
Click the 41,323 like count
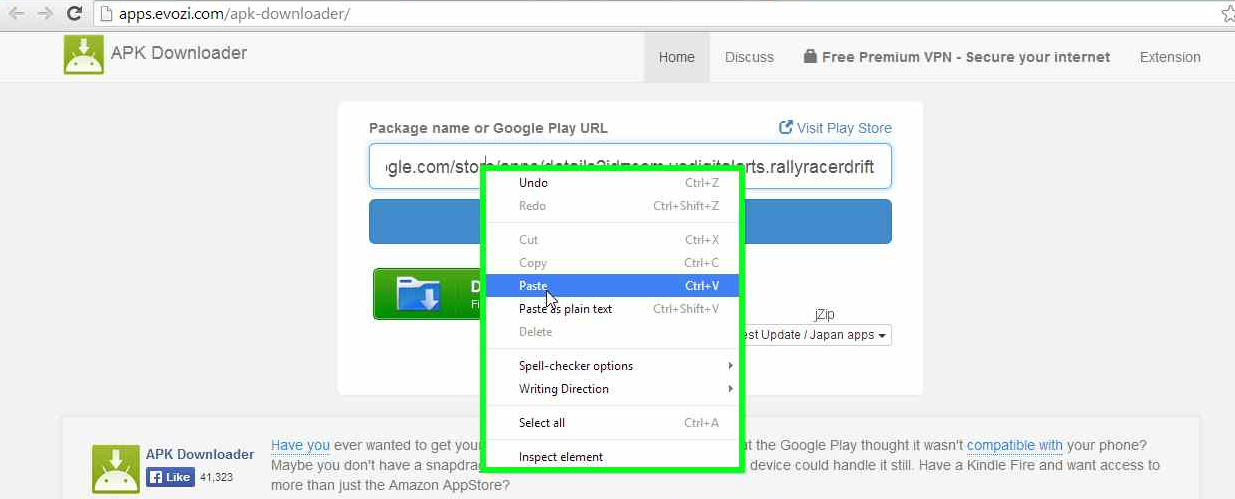click(216, 478)
